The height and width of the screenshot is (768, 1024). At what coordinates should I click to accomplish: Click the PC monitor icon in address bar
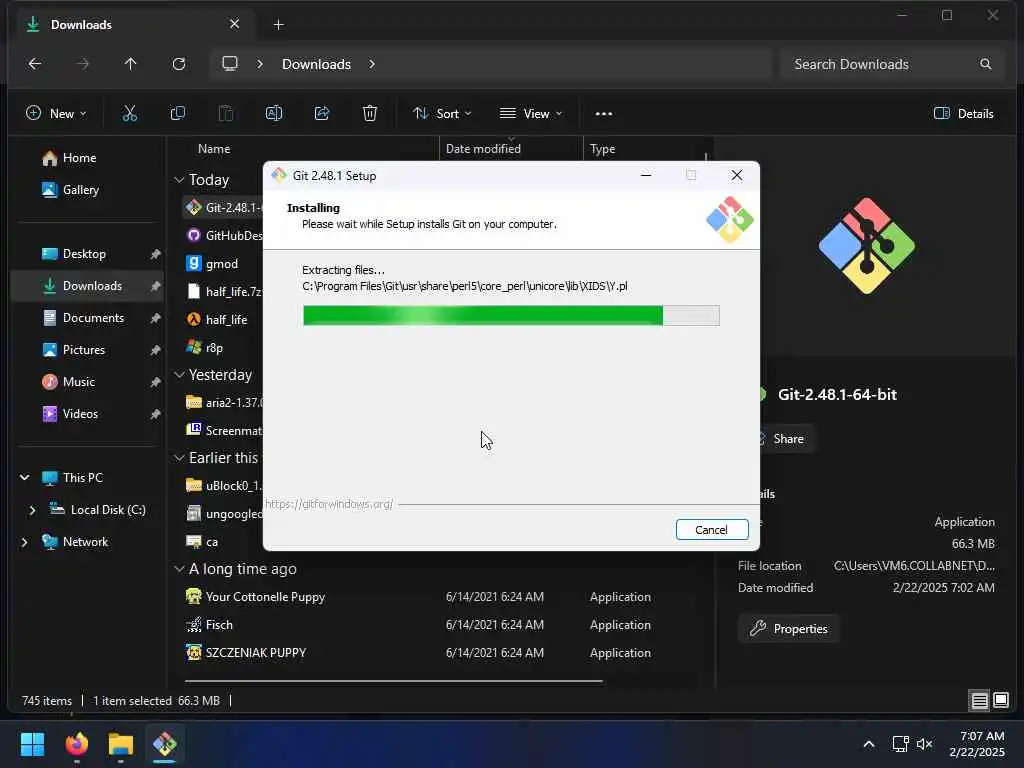coord(230,64)
